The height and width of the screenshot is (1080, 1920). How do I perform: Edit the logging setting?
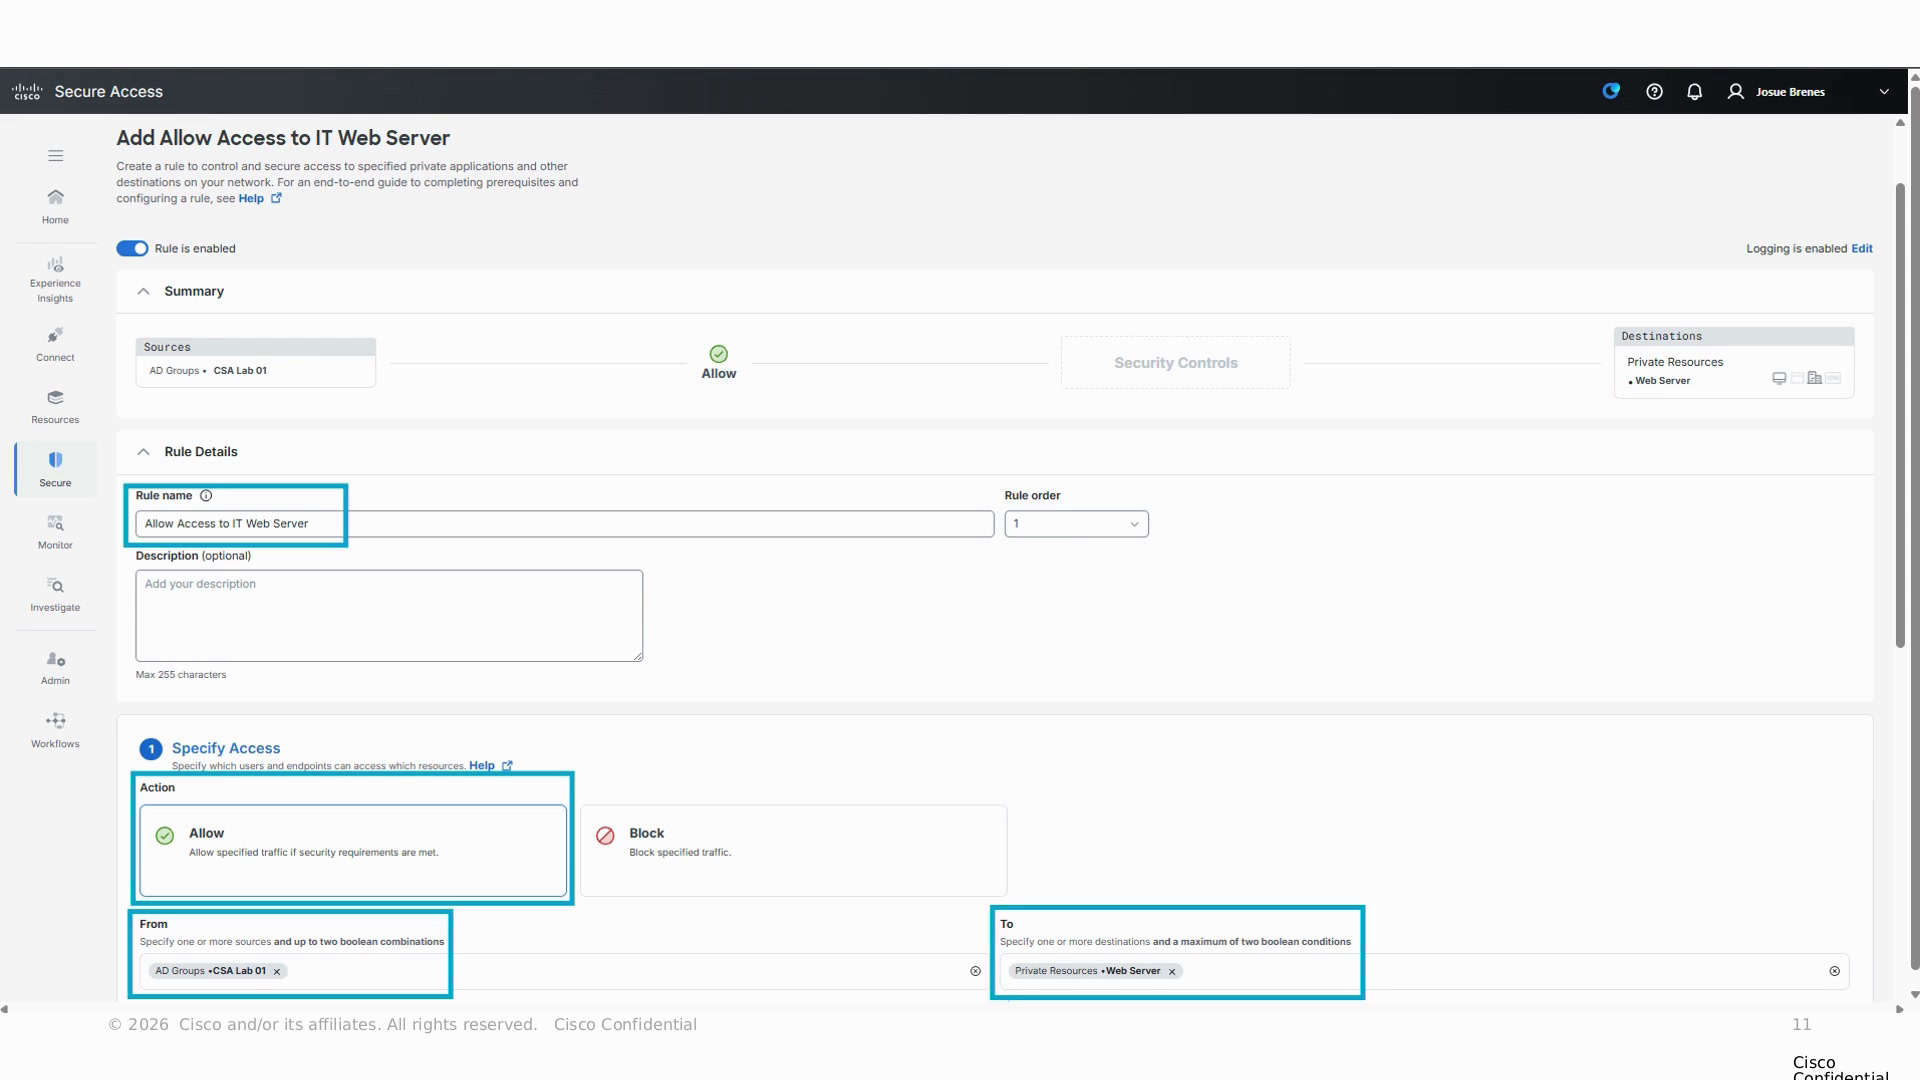[1861, 249]
